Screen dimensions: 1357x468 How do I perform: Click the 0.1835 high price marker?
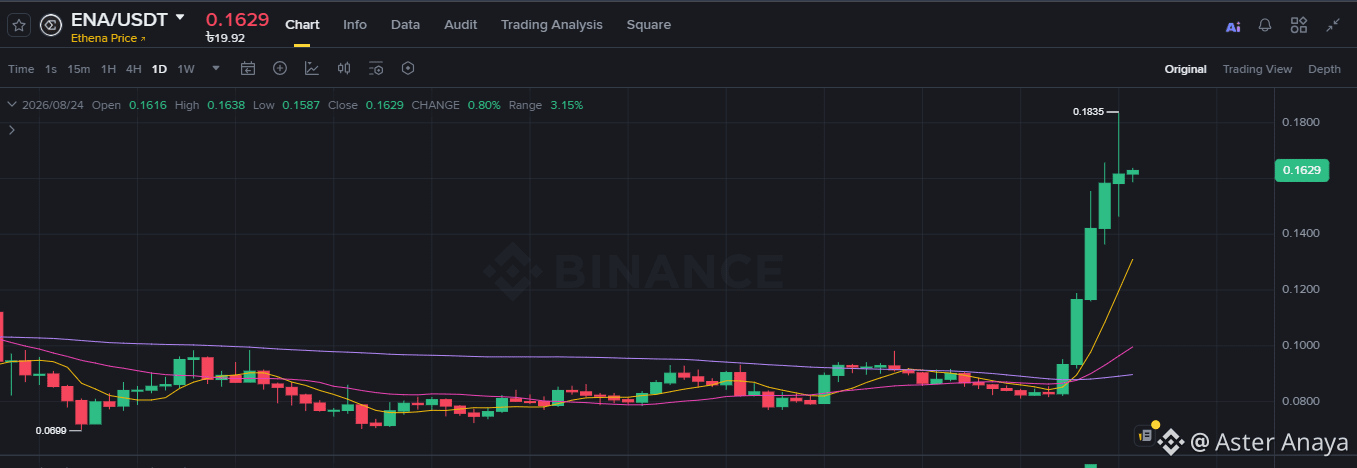(x=1088, y=112)
